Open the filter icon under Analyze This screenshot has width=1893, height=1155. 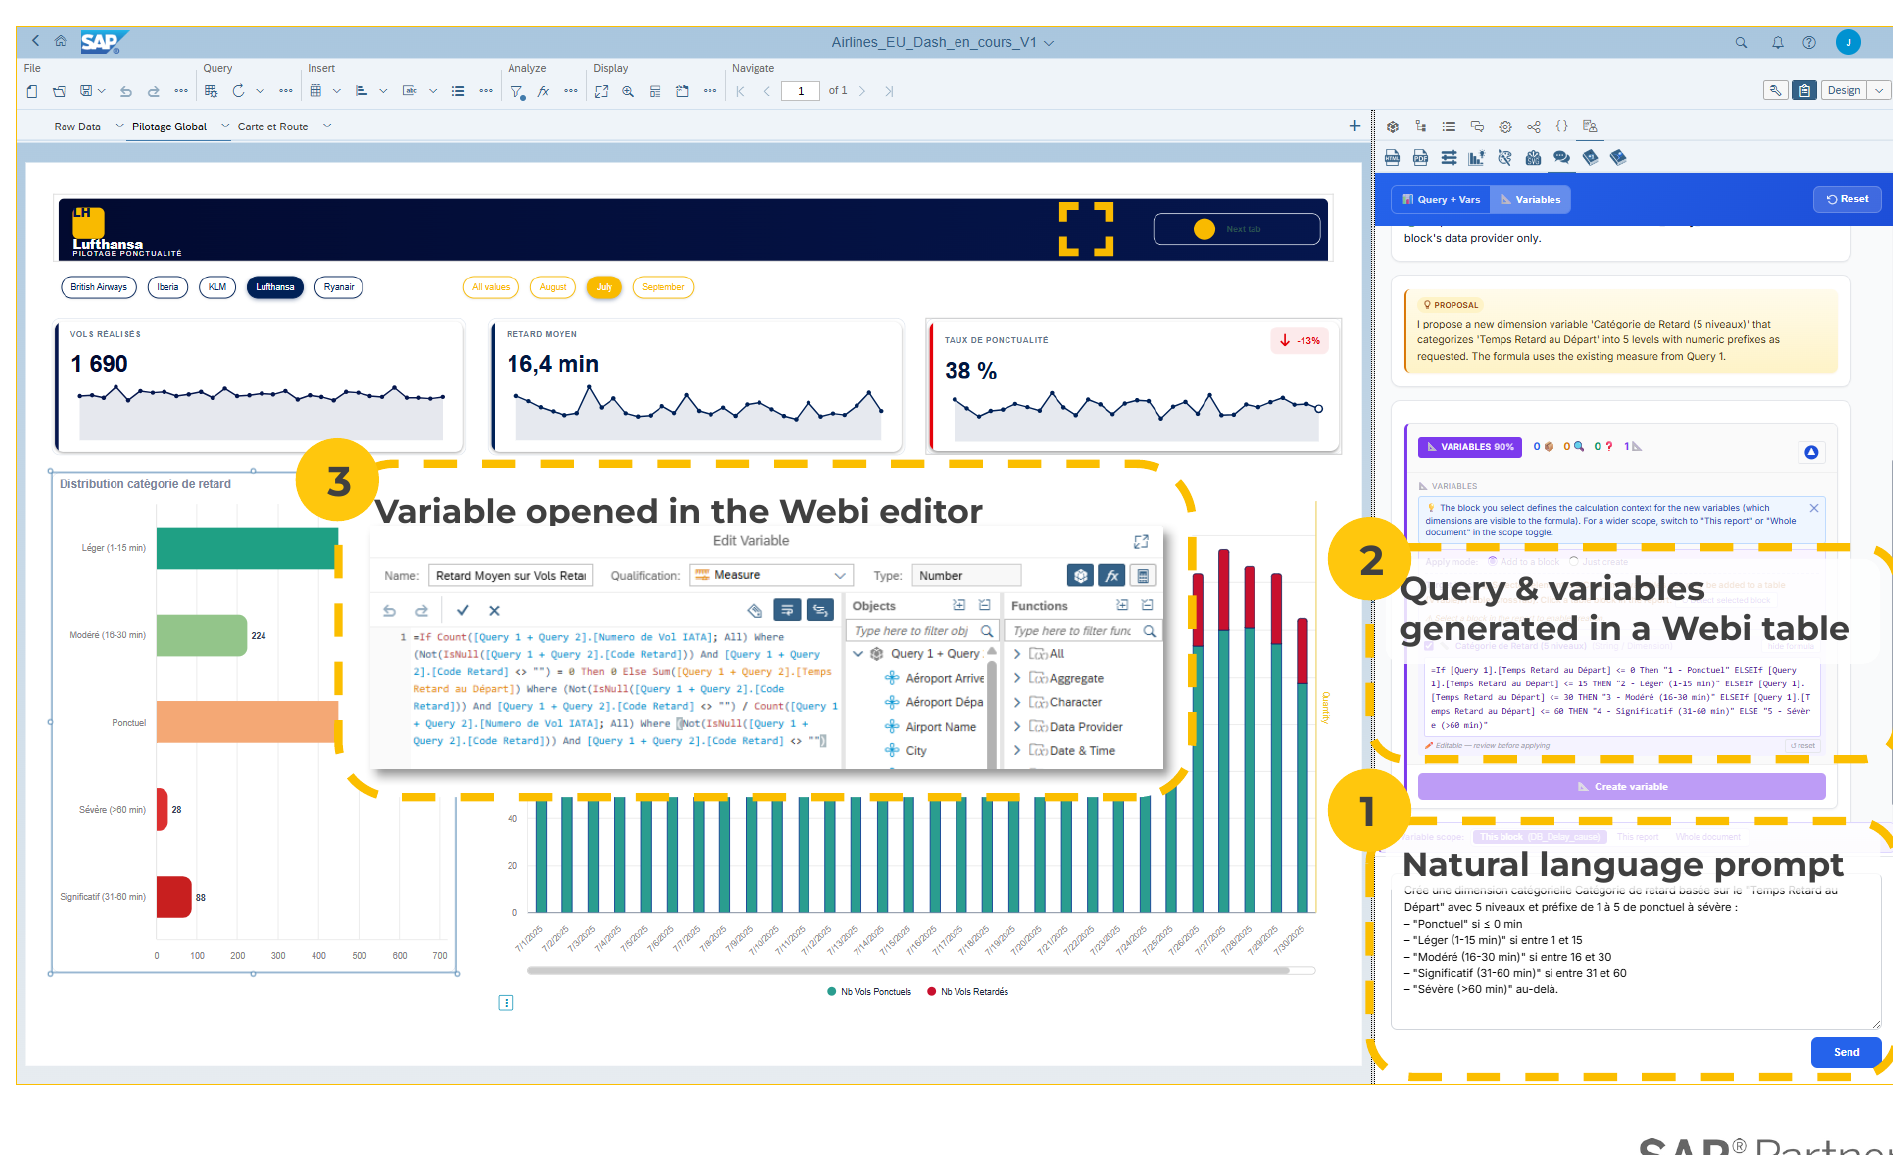[517, 91]
